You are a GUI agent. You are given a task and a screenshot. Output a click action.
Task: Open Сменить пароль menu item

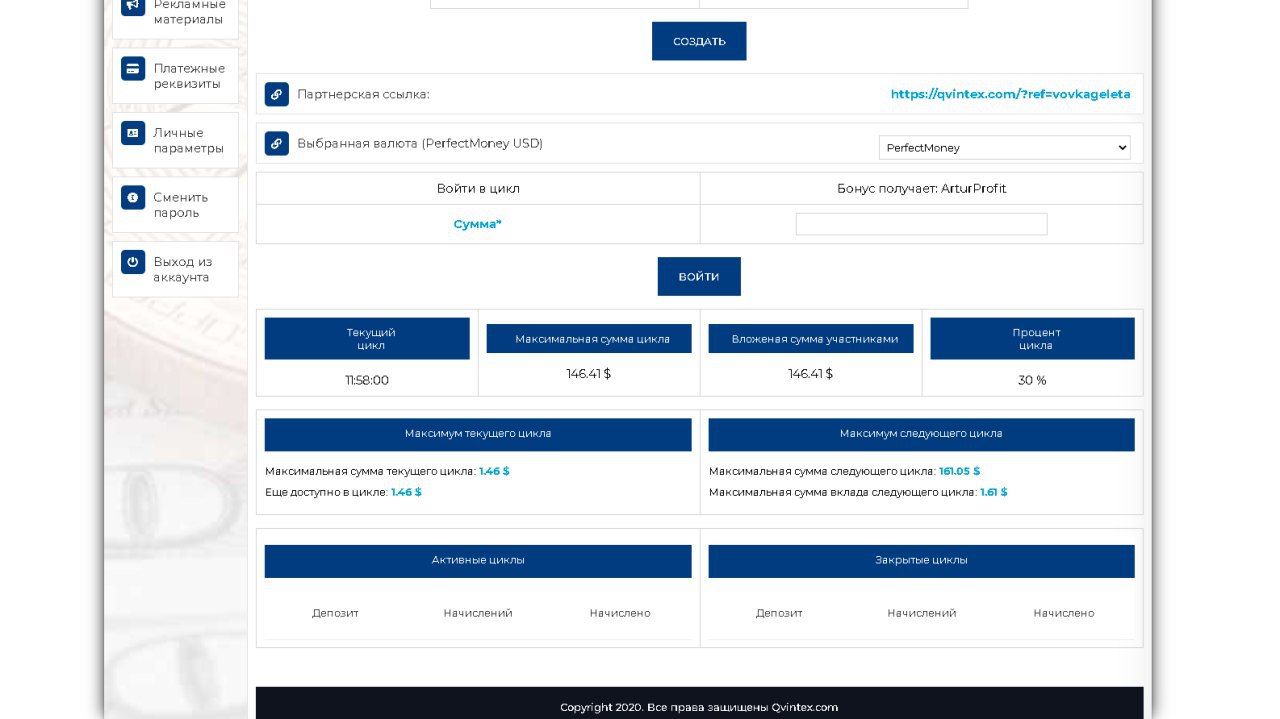tap(175, 205)
